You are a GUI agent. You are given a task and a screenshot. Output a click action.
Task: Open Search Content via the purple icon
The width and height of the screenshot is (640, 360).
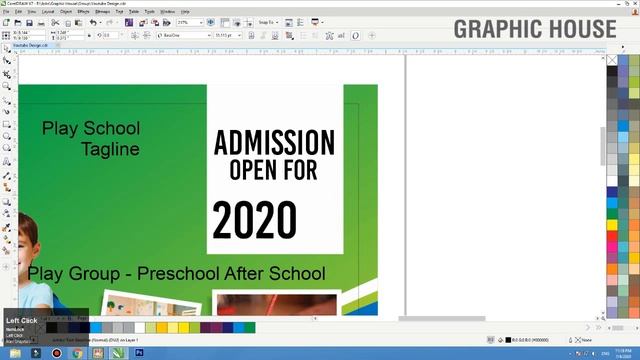[x=129, y=23]
